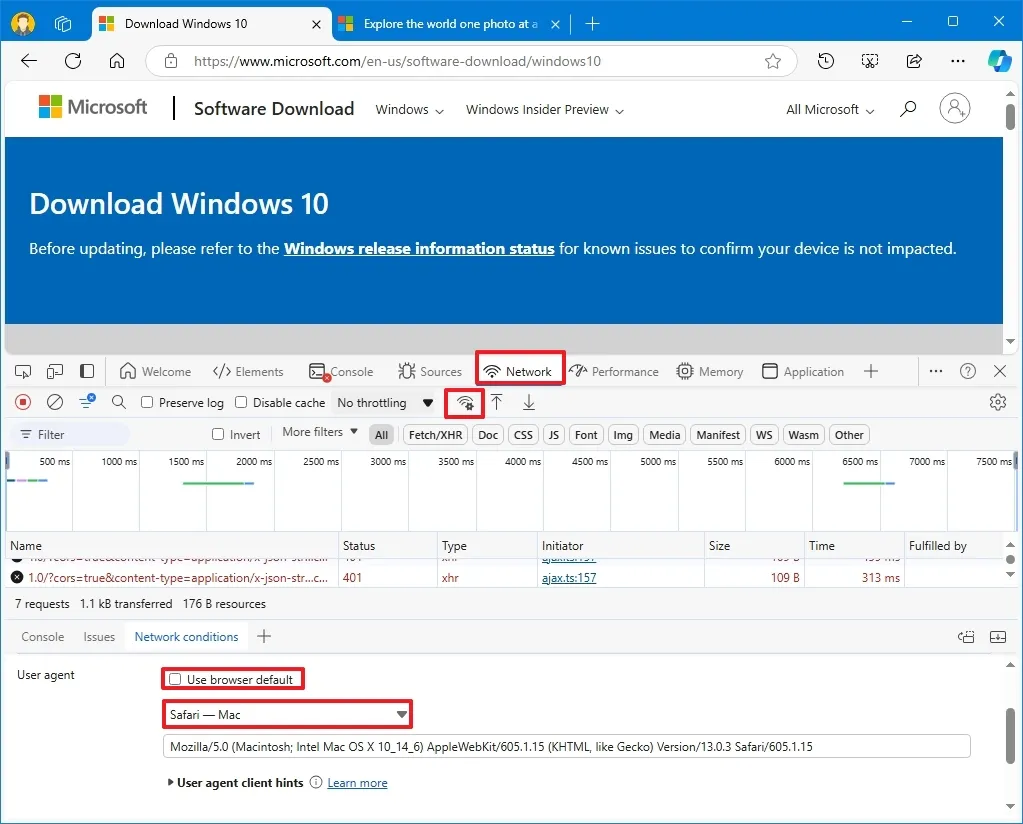The image size is (1023, 824).
Task: Open the Copilot icon in toolbar
Action: pos(999,61)
